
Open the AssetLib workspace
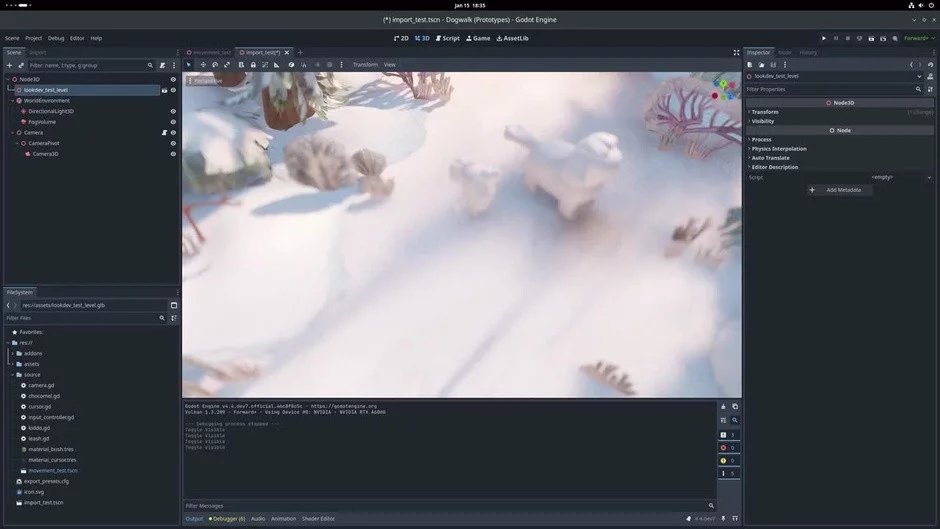pyautogui.click(x=513, y=38)
